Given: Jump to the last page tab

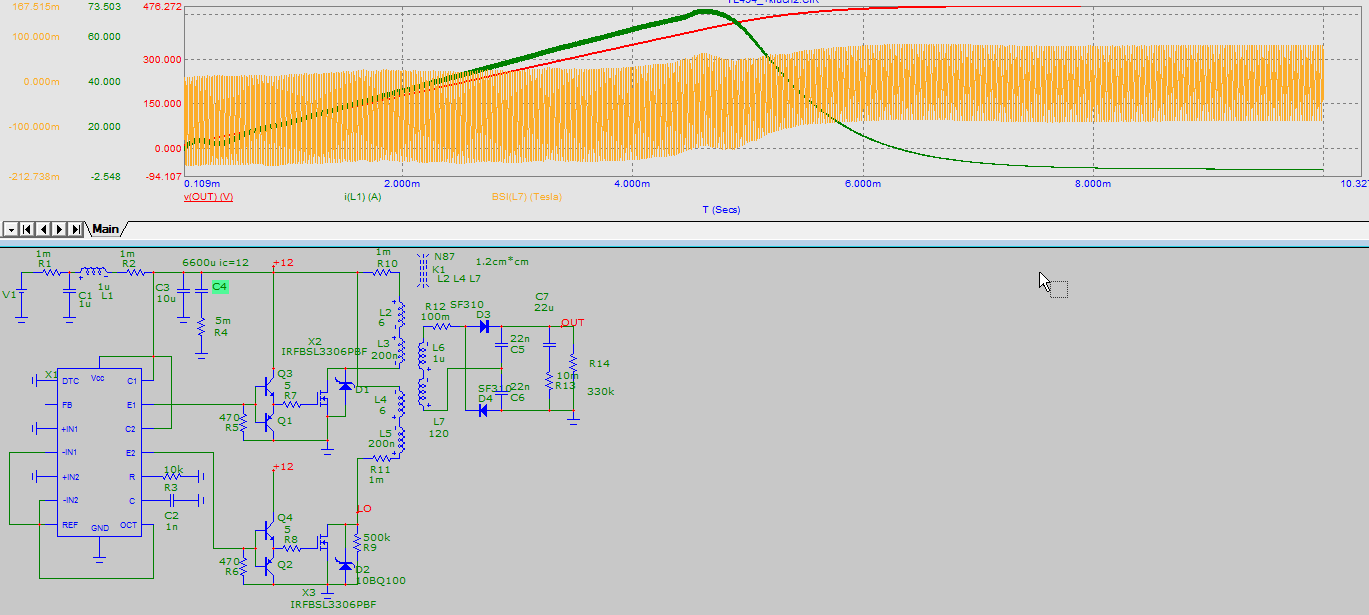Looking at the screenshot, I should click(x=77, y=229).
